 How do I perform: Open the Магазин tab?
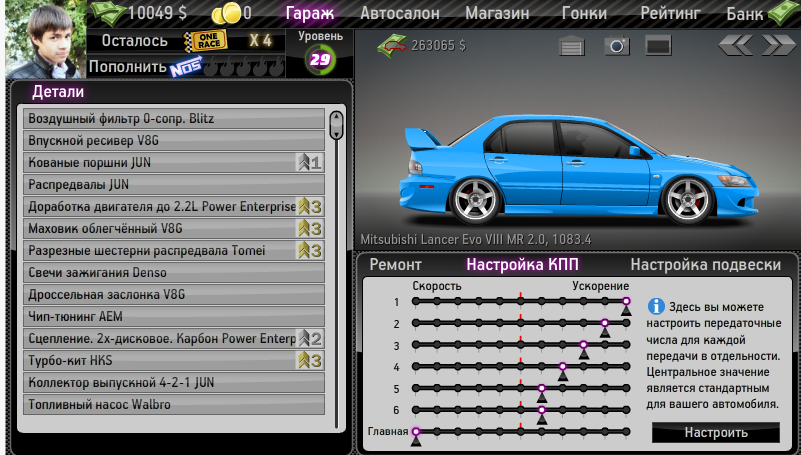pyautogui.click(x=497, y=13)
